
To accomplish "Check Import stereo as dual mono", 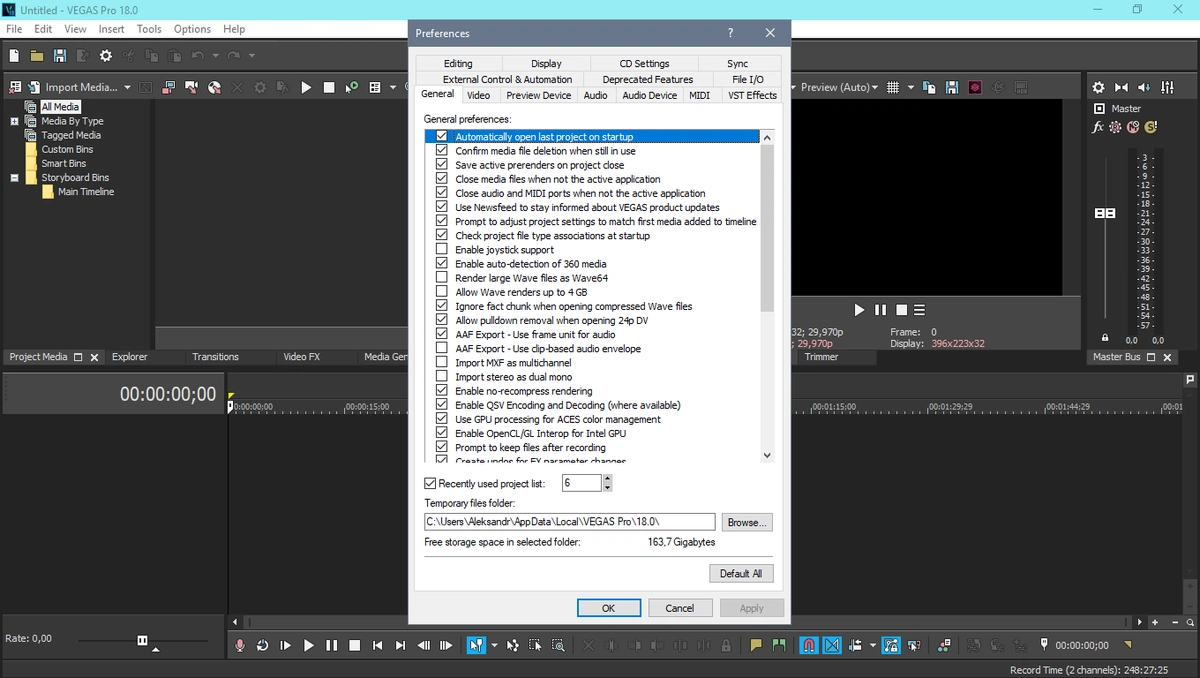I will (442, 376).
